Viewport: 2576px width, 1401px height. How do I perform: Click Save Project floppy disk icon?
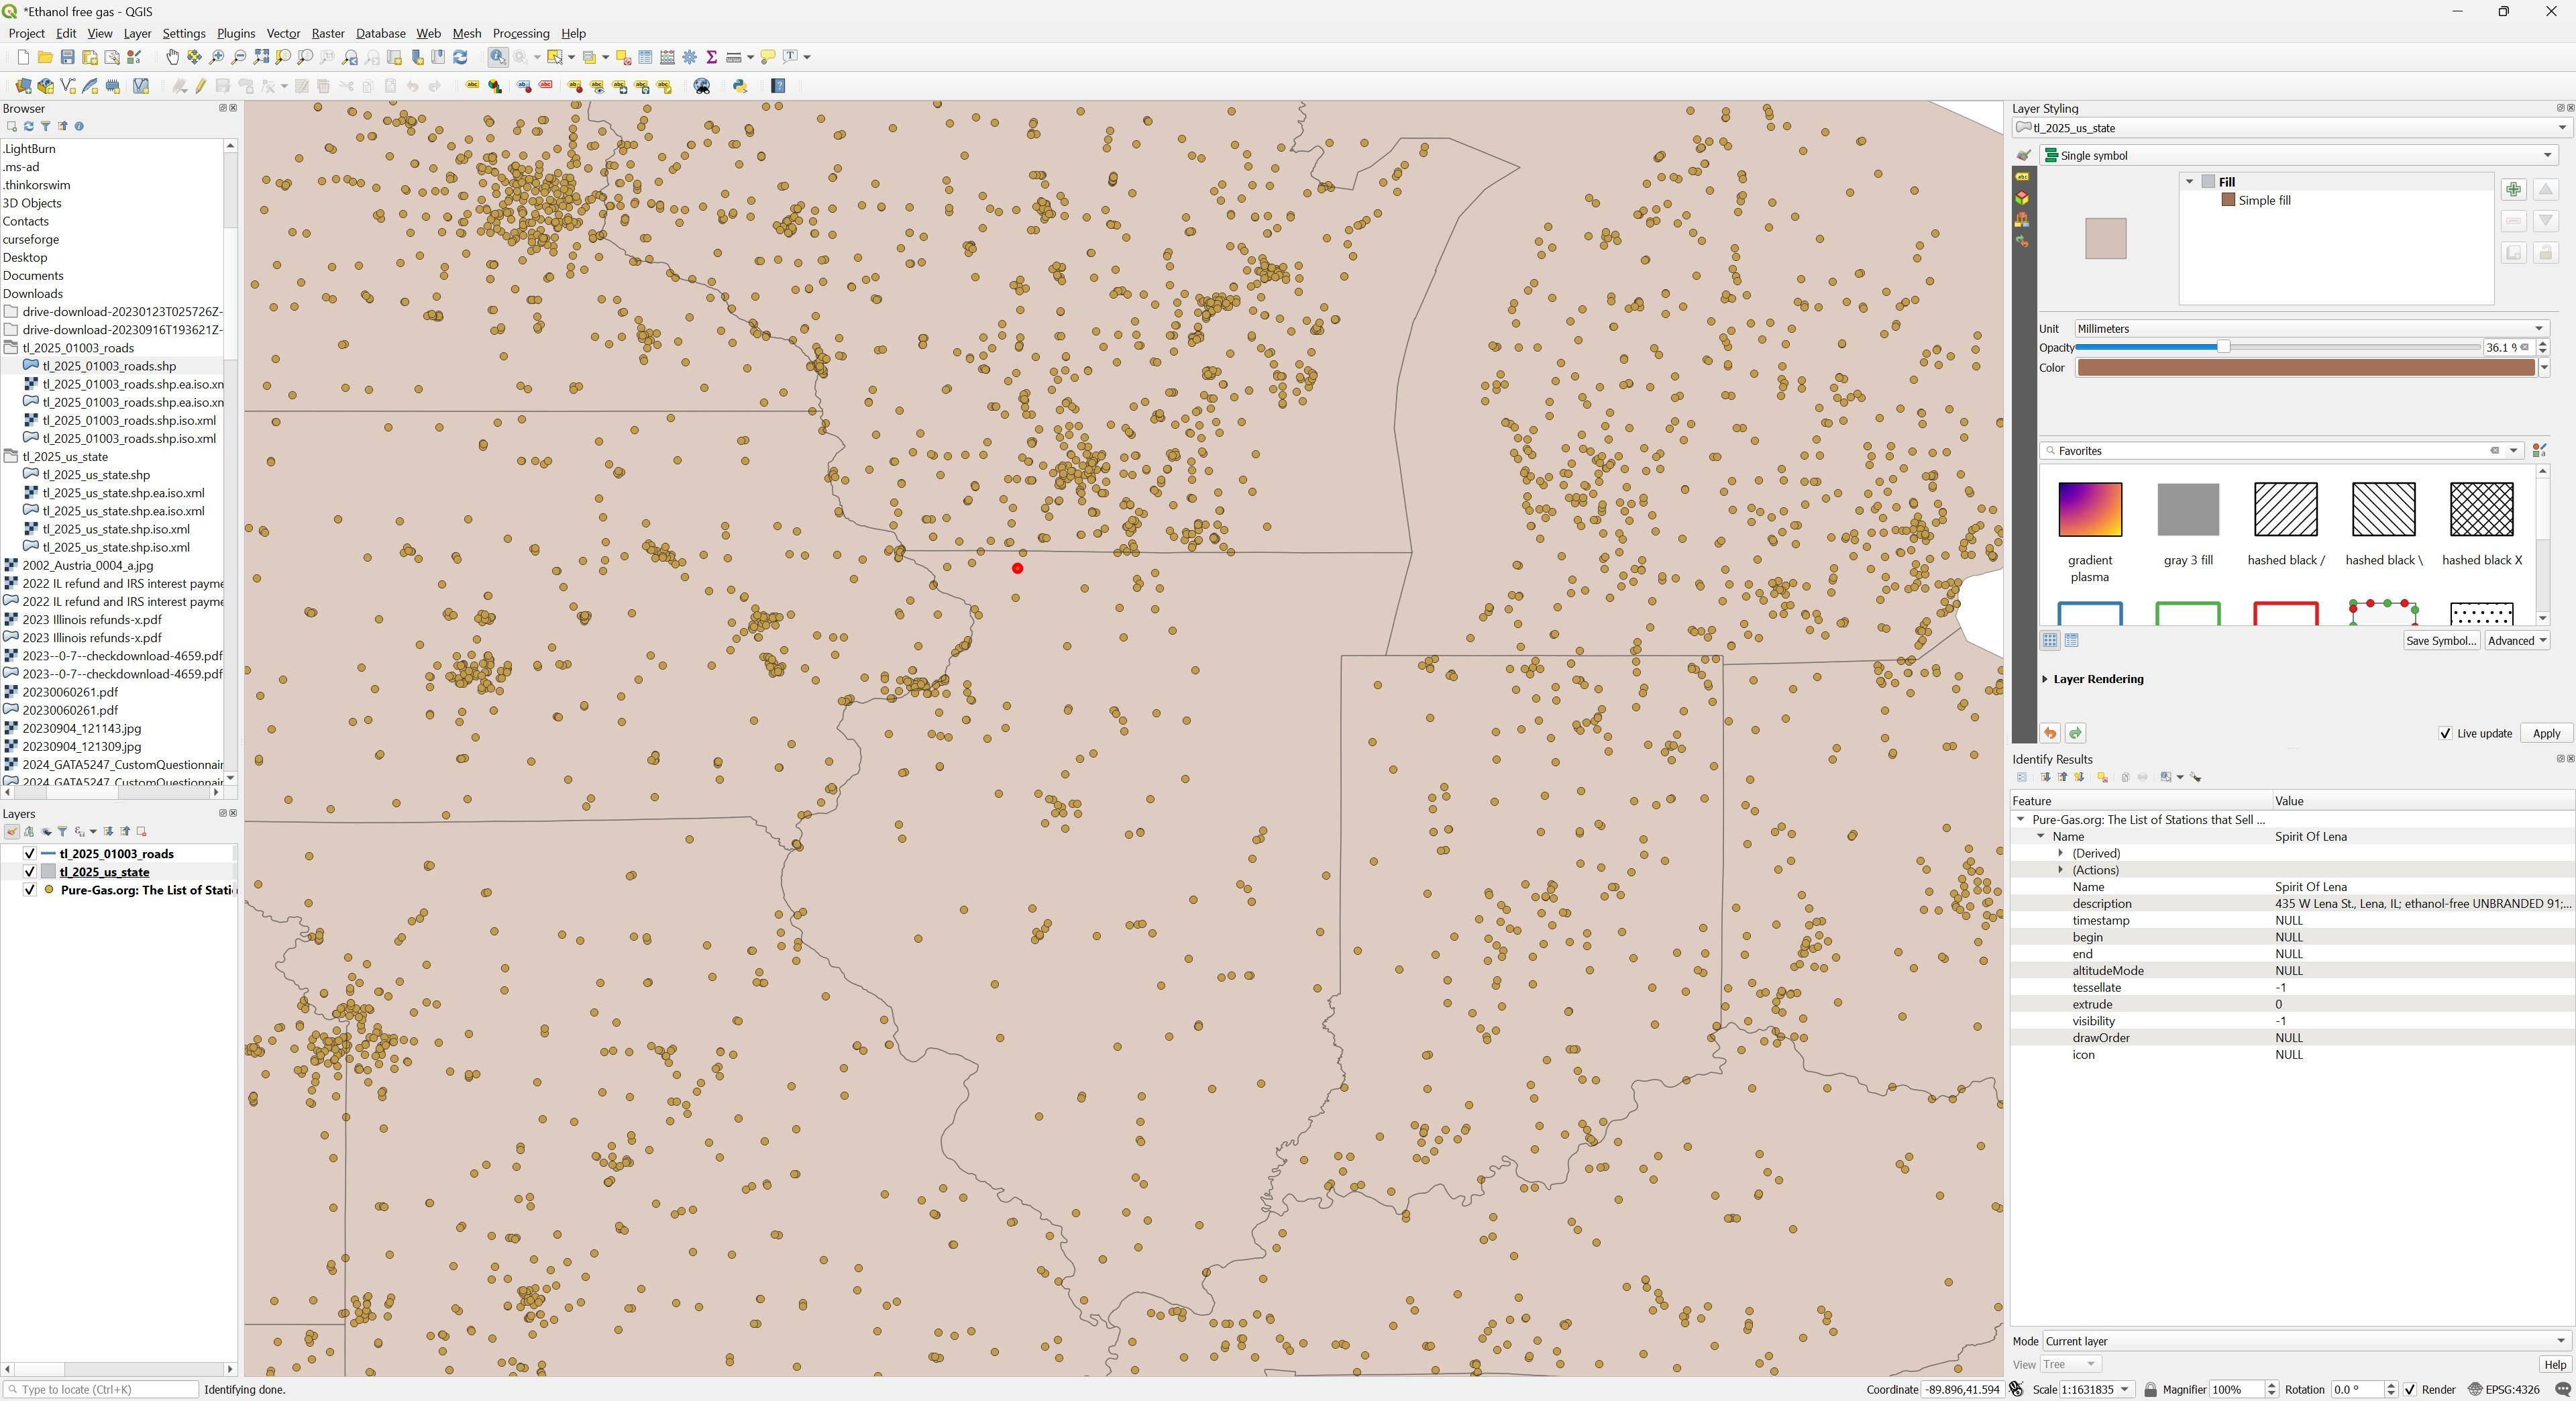(67, 57)
